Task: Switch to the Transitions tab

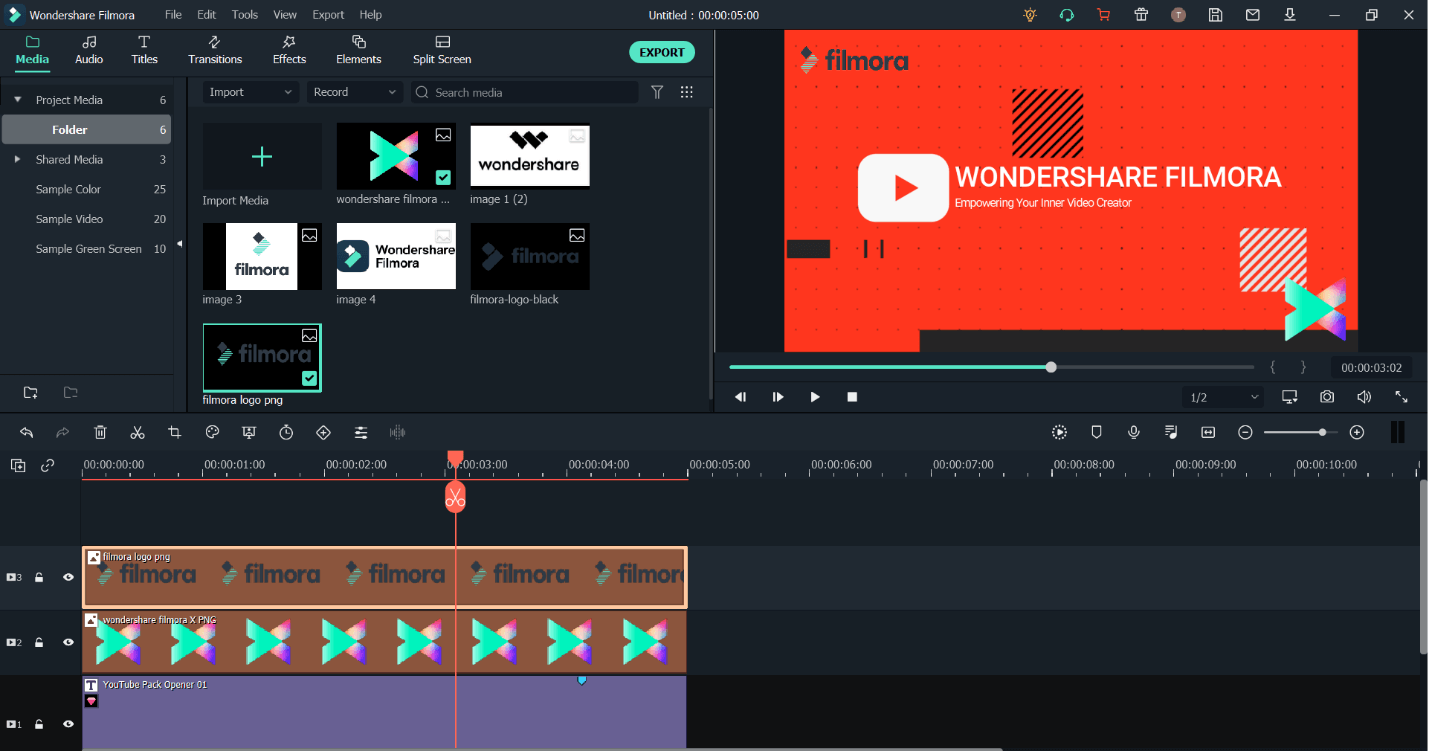Action: pyautogui.click(x=215, y=50)
